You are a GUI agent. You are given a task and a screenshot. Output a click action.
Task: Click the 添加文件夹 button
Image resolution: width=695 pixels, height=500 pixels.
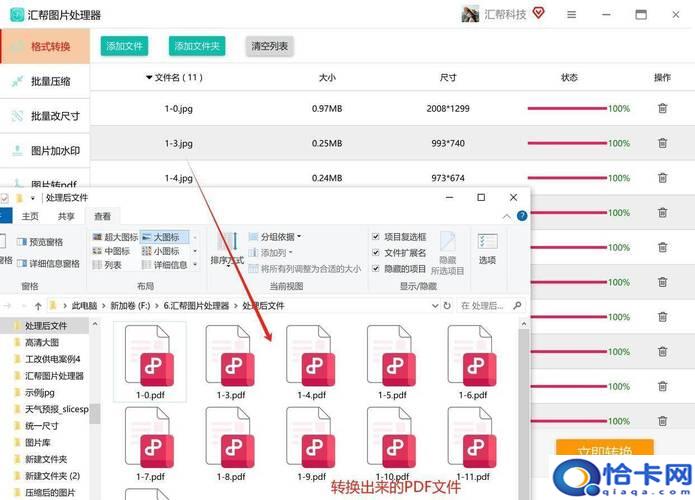click(197, 46)
